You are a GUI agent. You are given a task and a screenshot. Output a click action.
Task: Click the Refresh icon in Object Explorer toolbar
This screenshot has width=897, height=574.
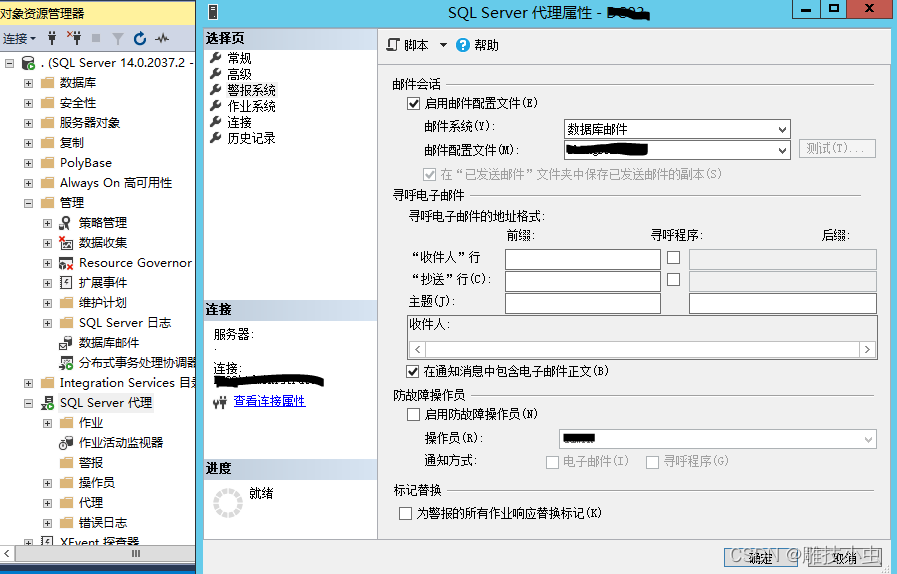140,39
